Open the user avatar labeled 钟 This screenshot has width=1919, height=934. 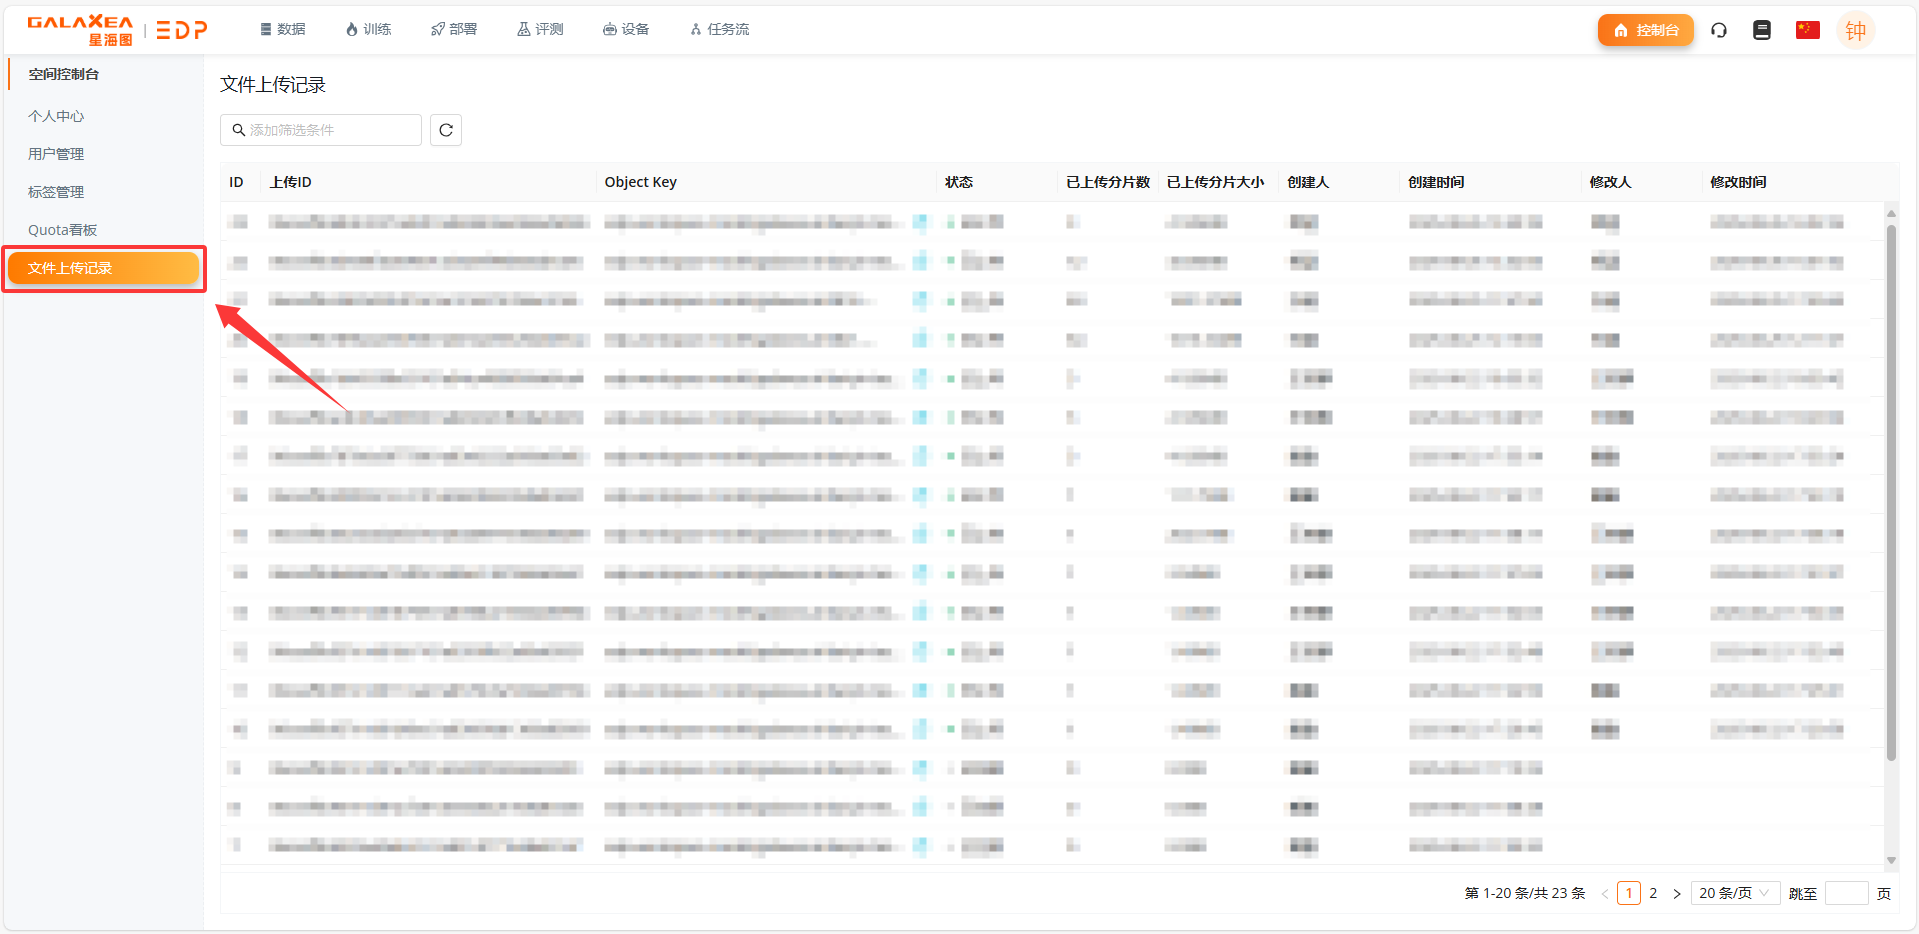point(1855,30)
